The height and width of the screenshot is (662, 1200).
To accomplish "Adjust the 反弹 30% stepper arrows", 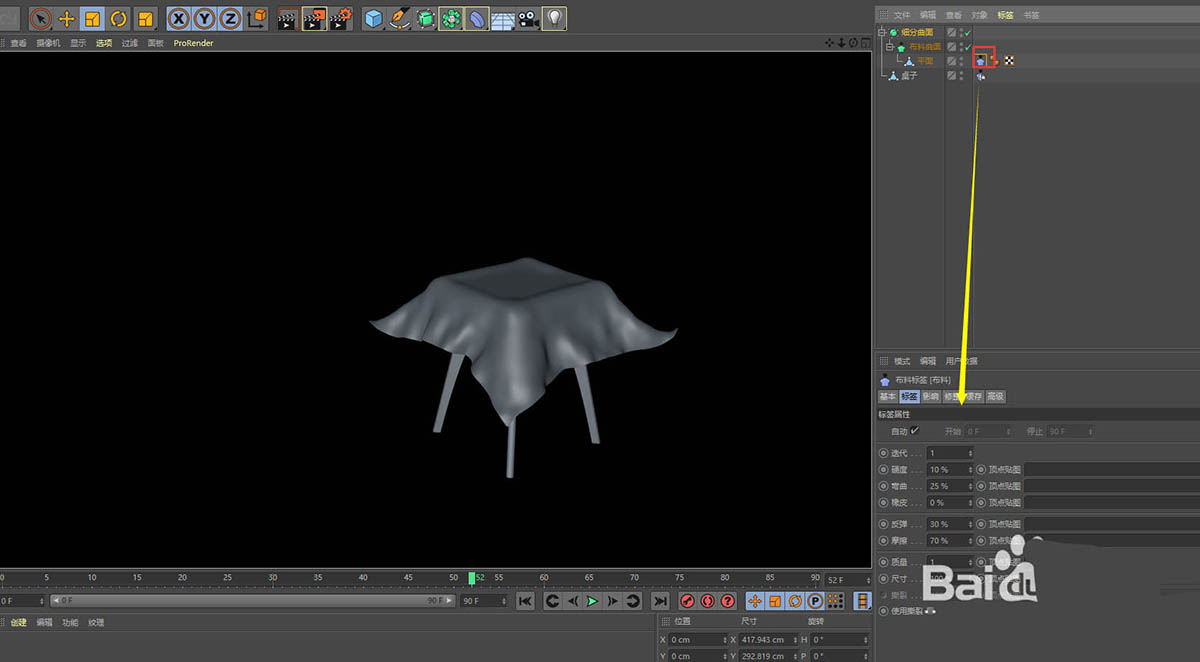I will coord(970,524).
